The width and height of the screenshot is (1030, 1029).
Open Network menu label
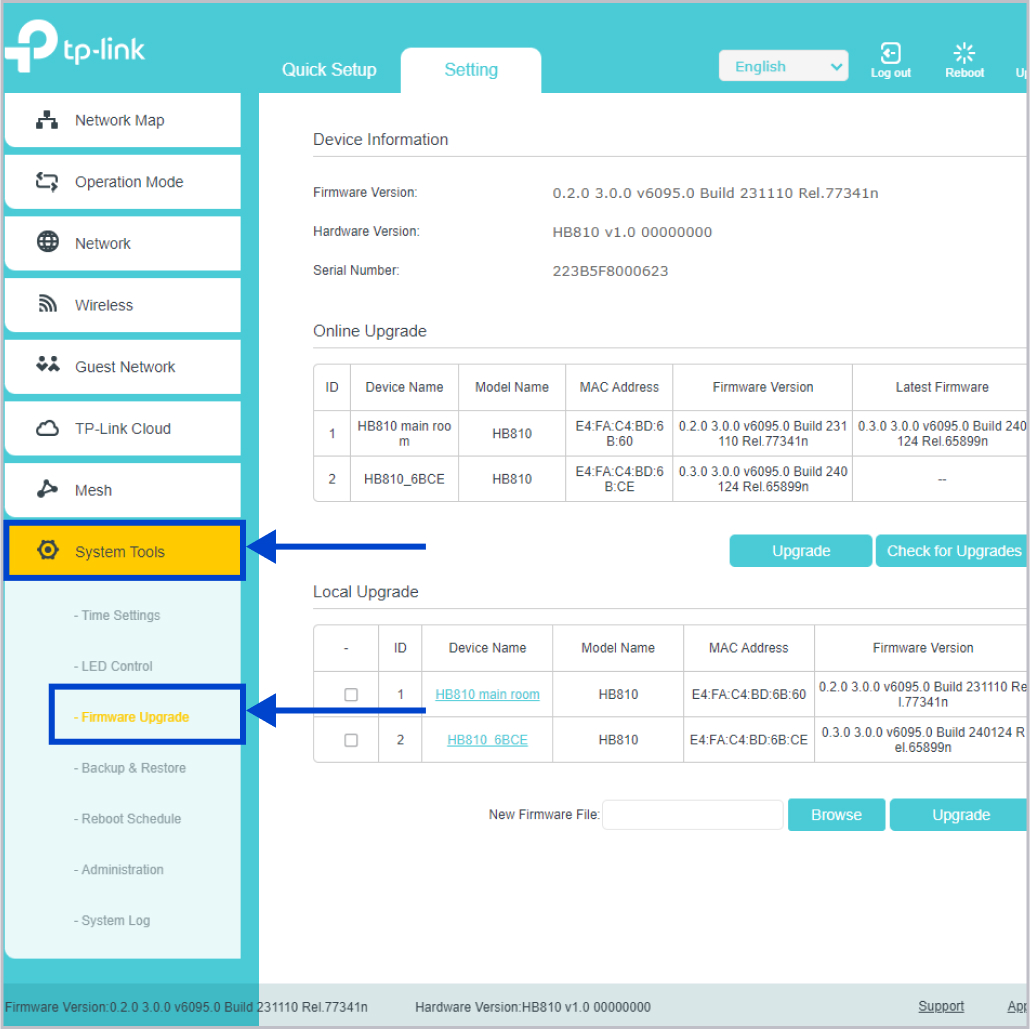tap(102, 244)
